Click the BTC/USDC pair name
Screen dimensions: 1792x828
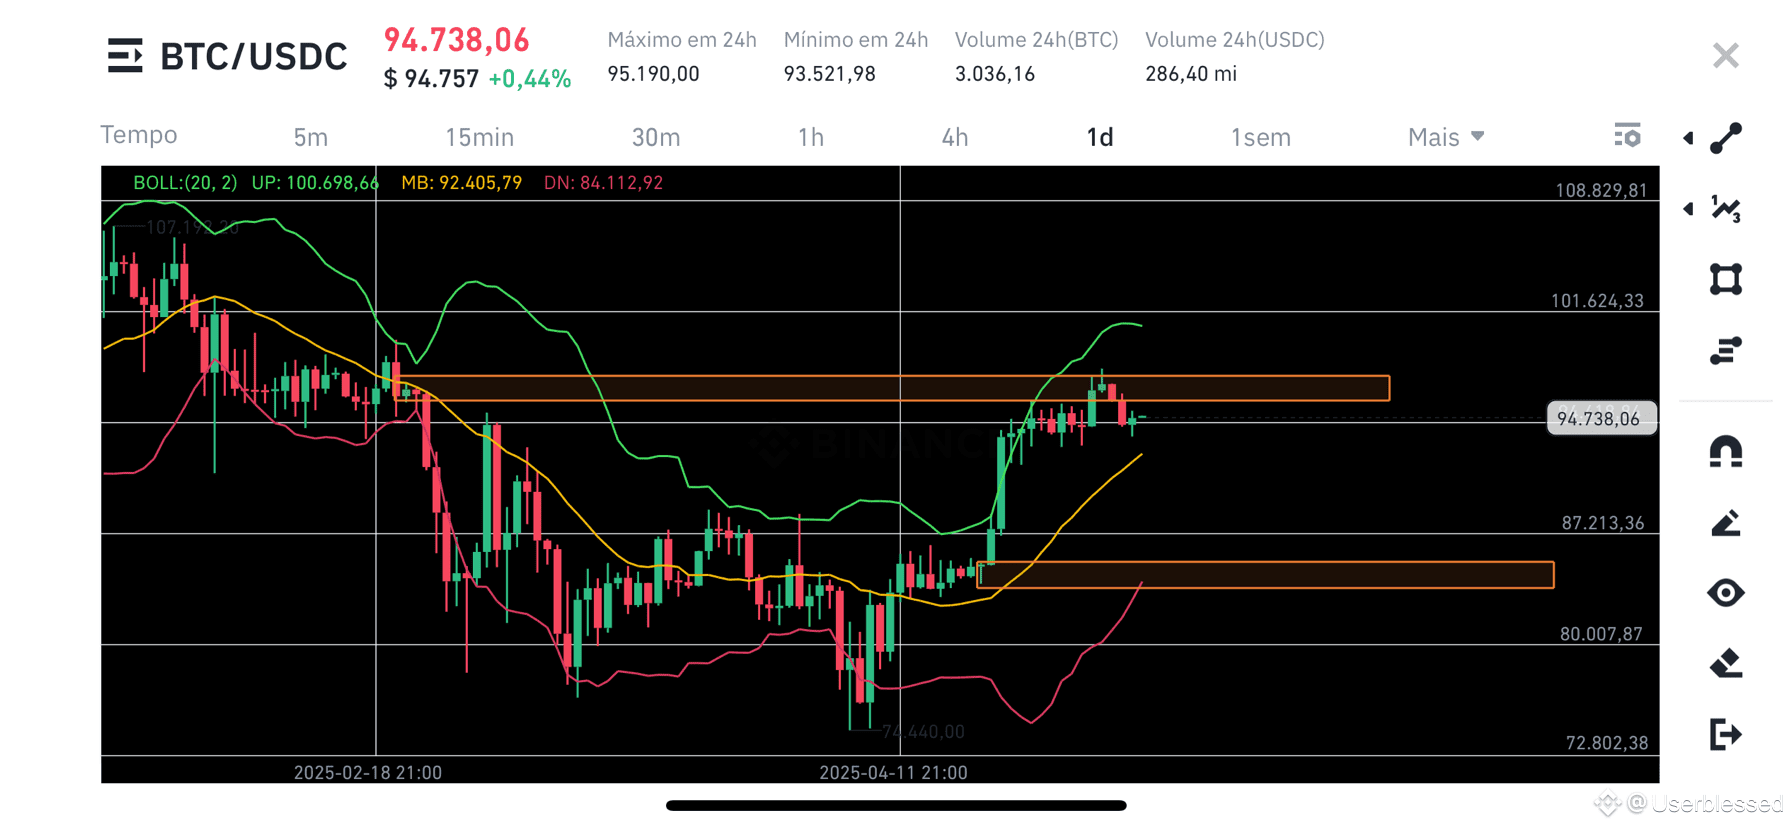(x=254, y=57)
